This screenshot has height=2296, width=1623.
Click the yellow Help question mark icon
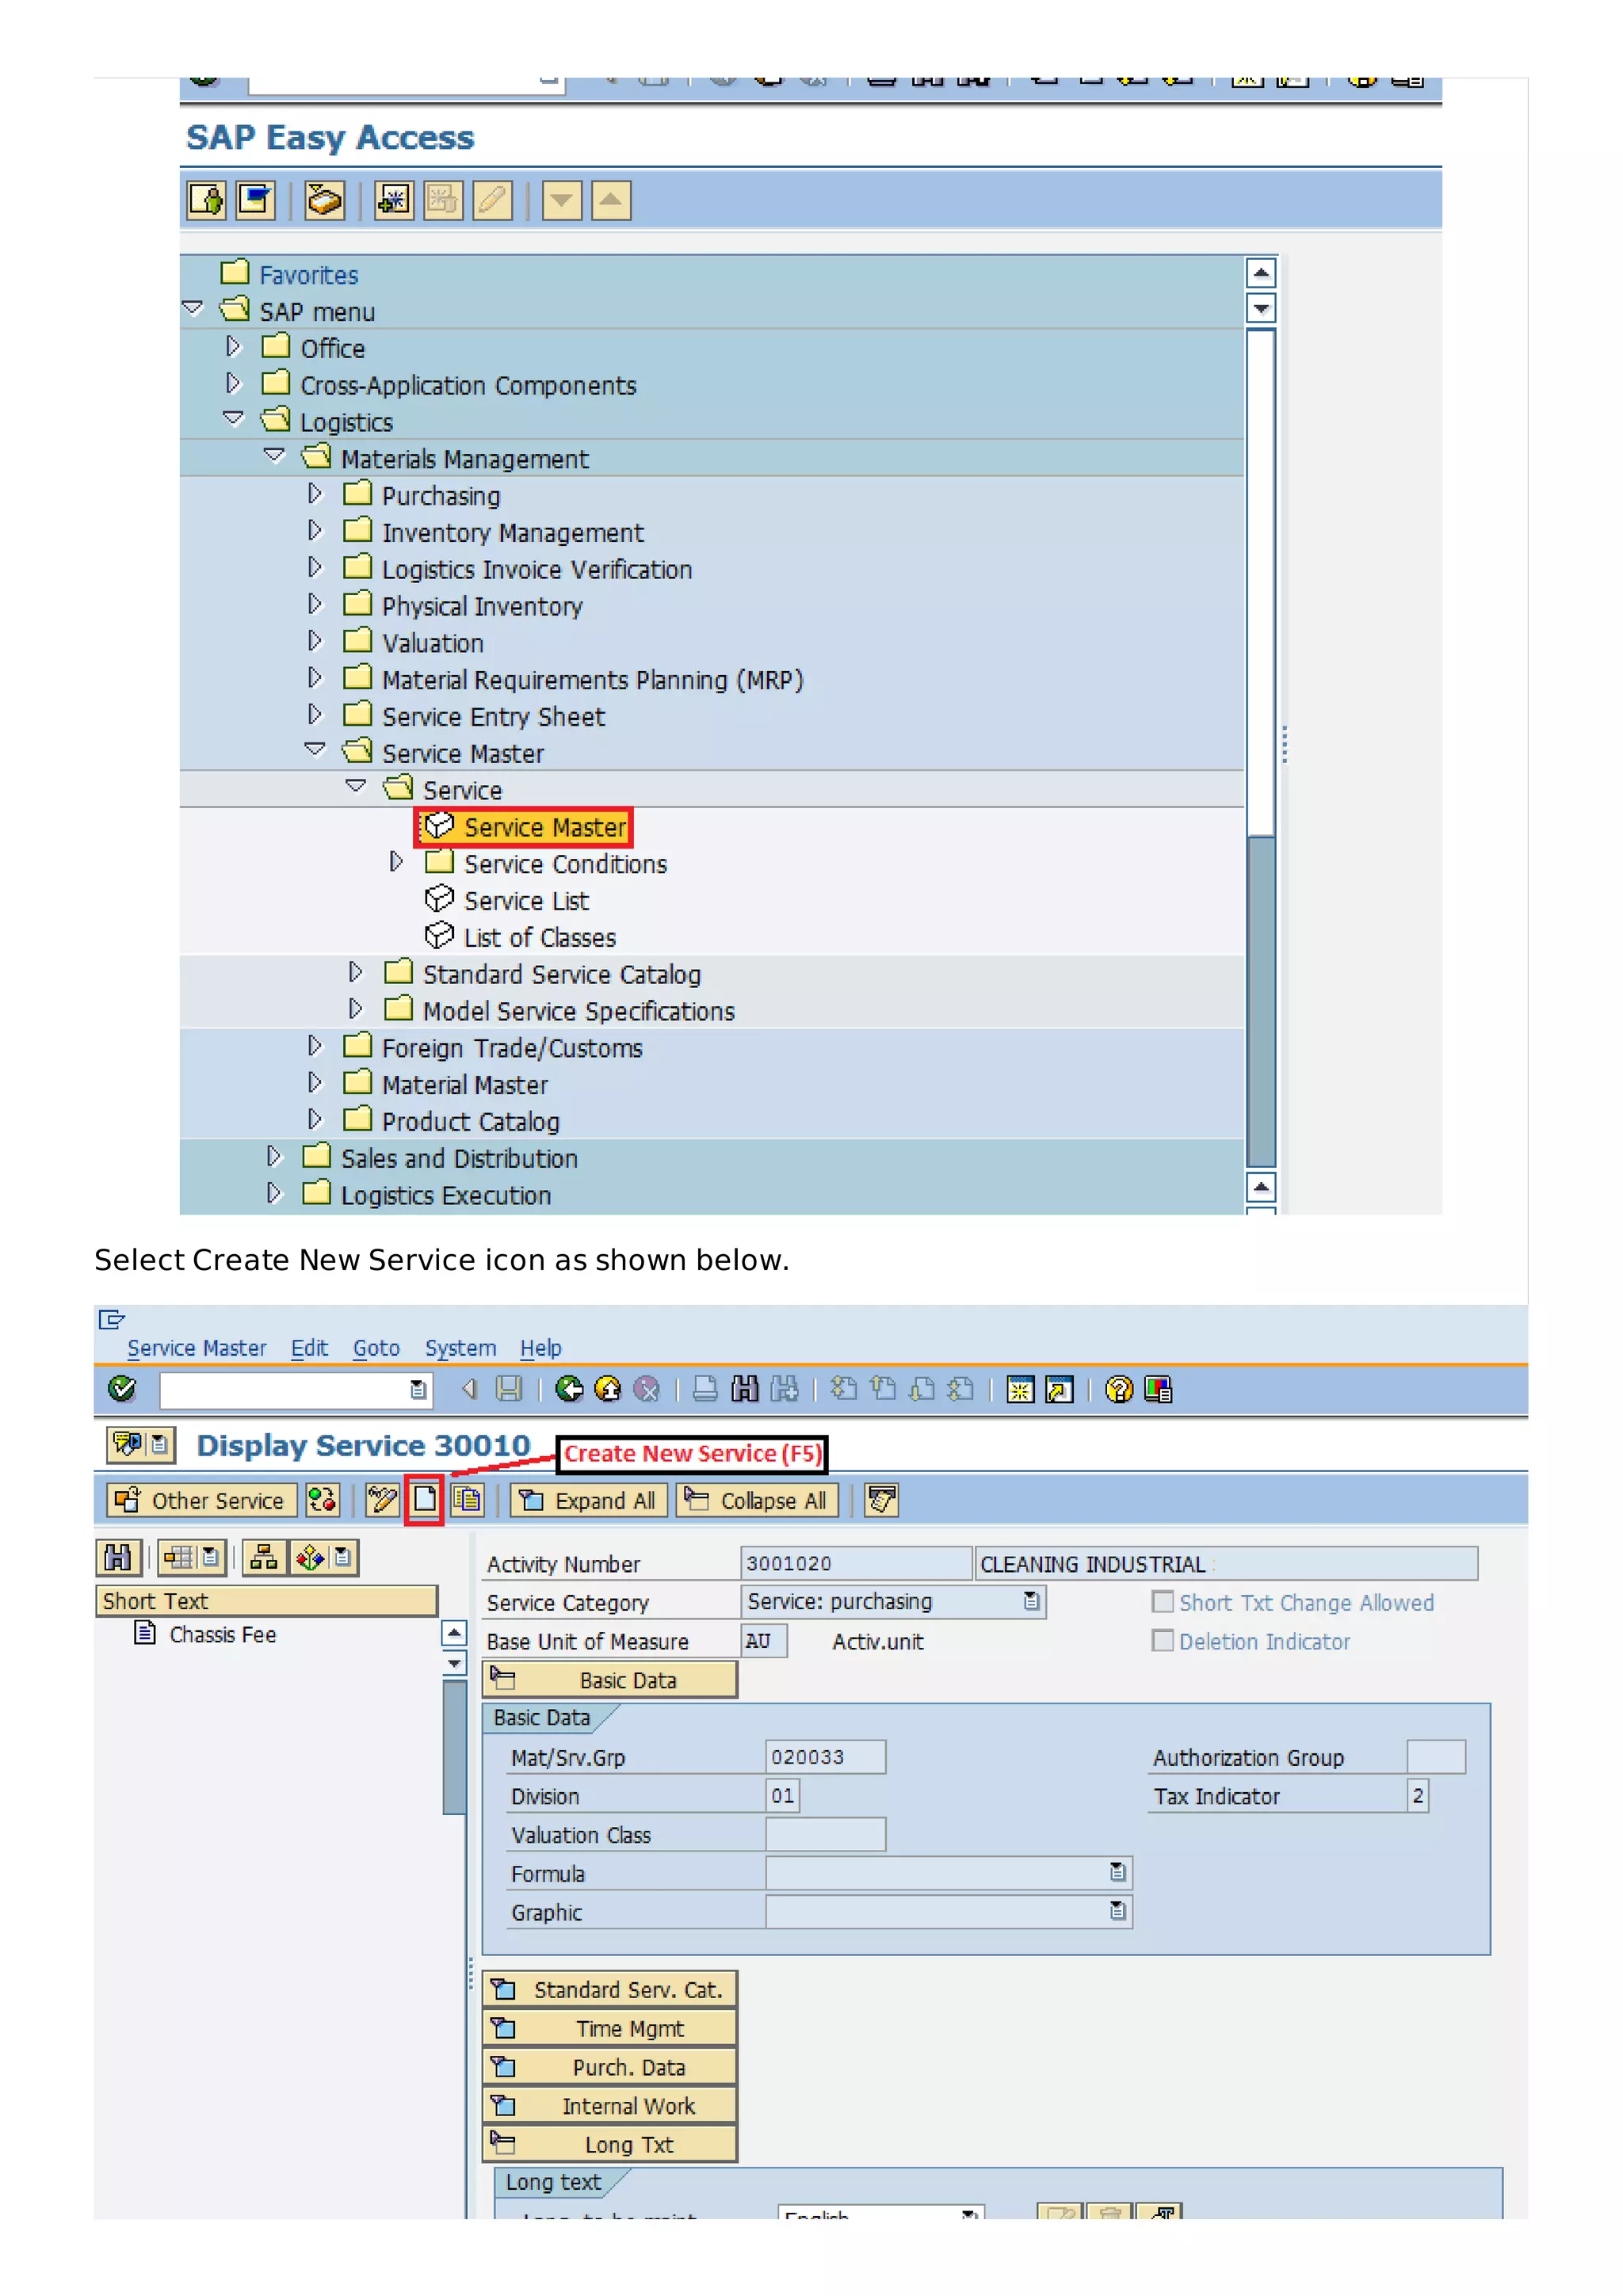1119,1389
